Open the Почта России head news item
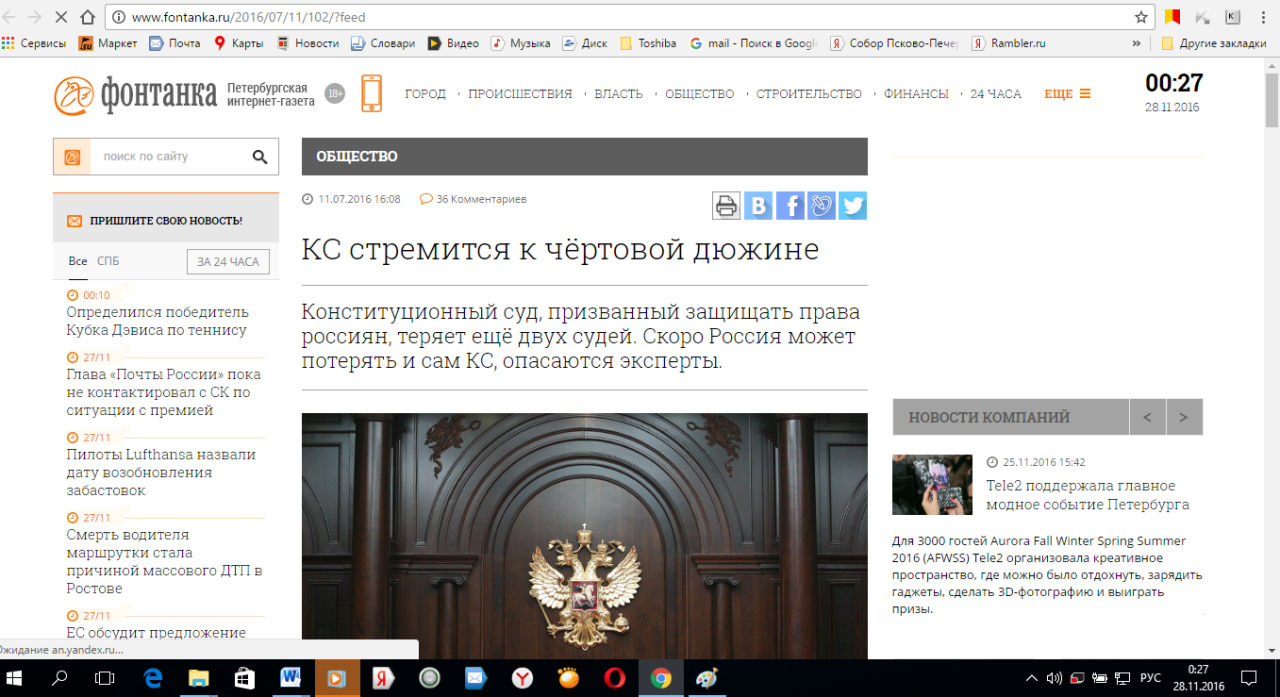 pos(164,392)
